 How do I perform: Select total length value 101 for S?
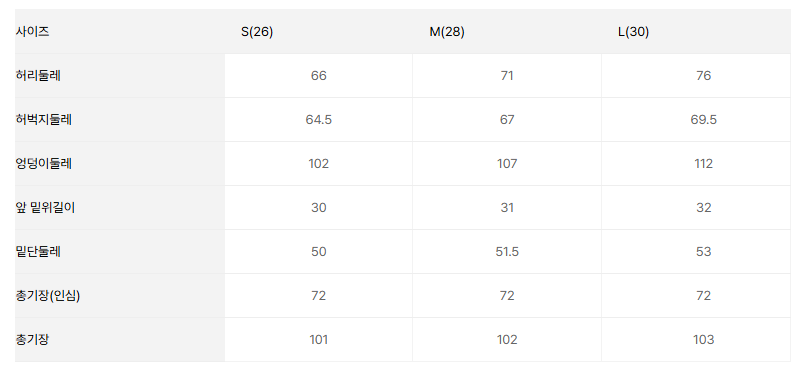[x=319, y=339]
